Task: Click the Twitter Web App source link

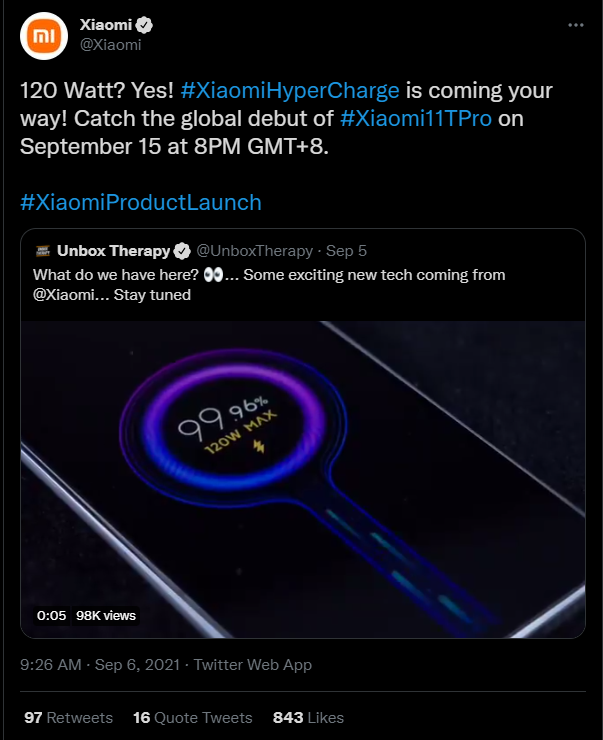Action: (x=253, y=664)
